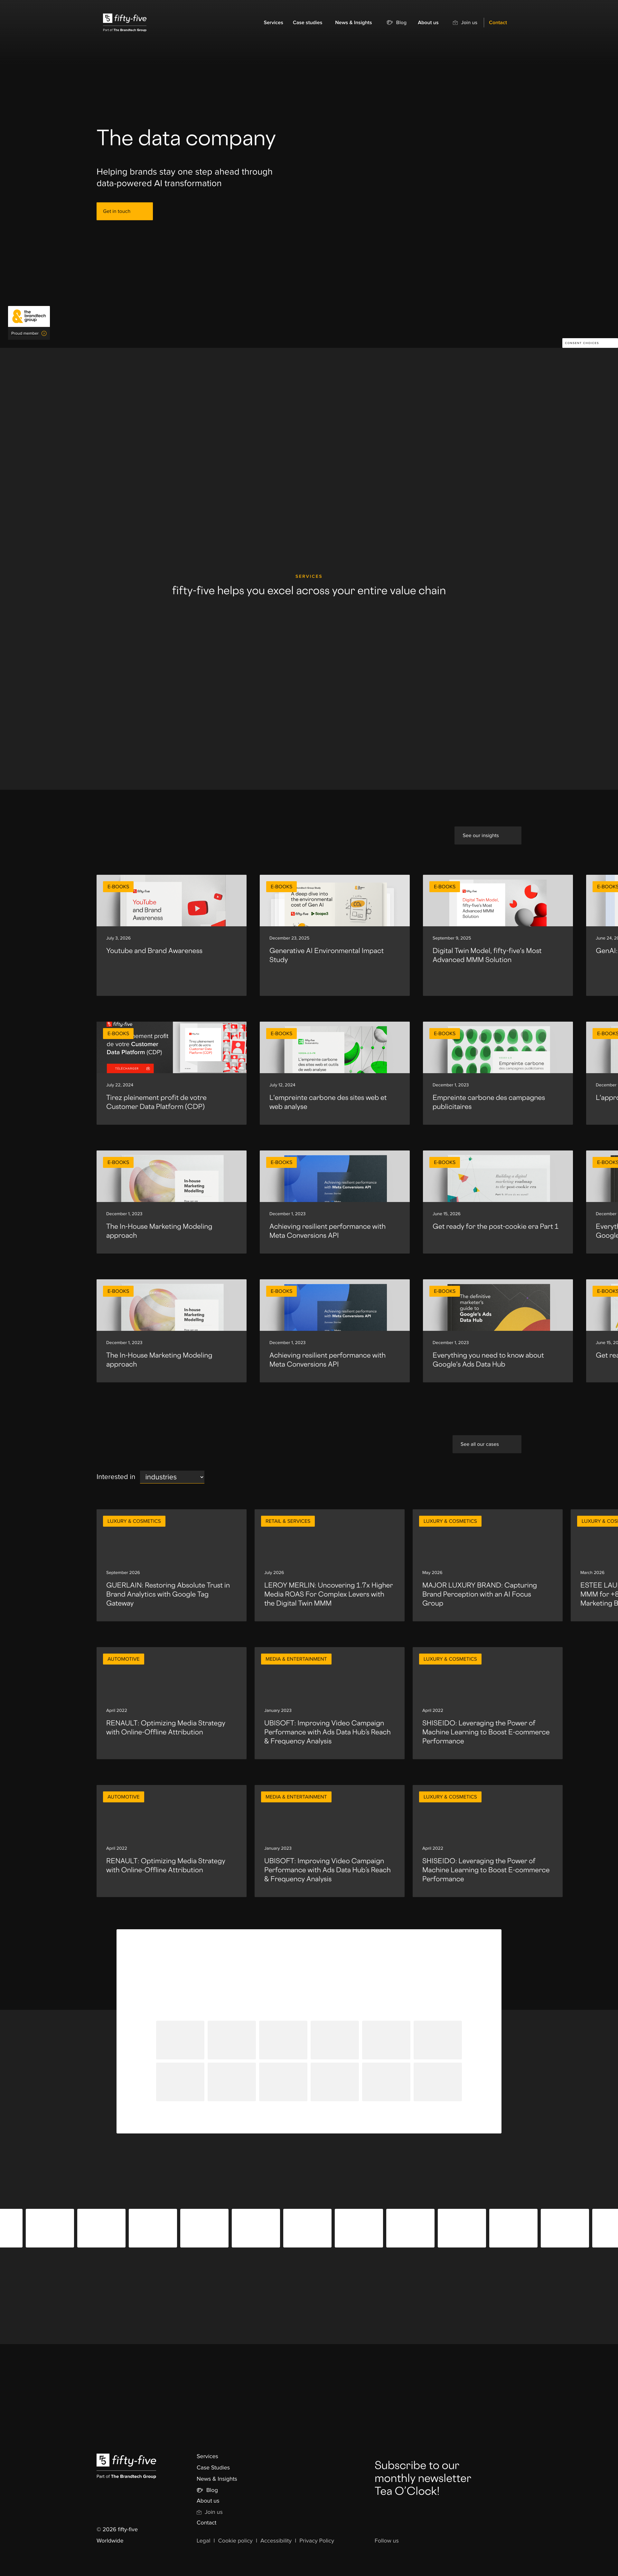The image size is (618, 2576).
Task: Open the Consent choices tab
Action: click(x=590, y=343)
